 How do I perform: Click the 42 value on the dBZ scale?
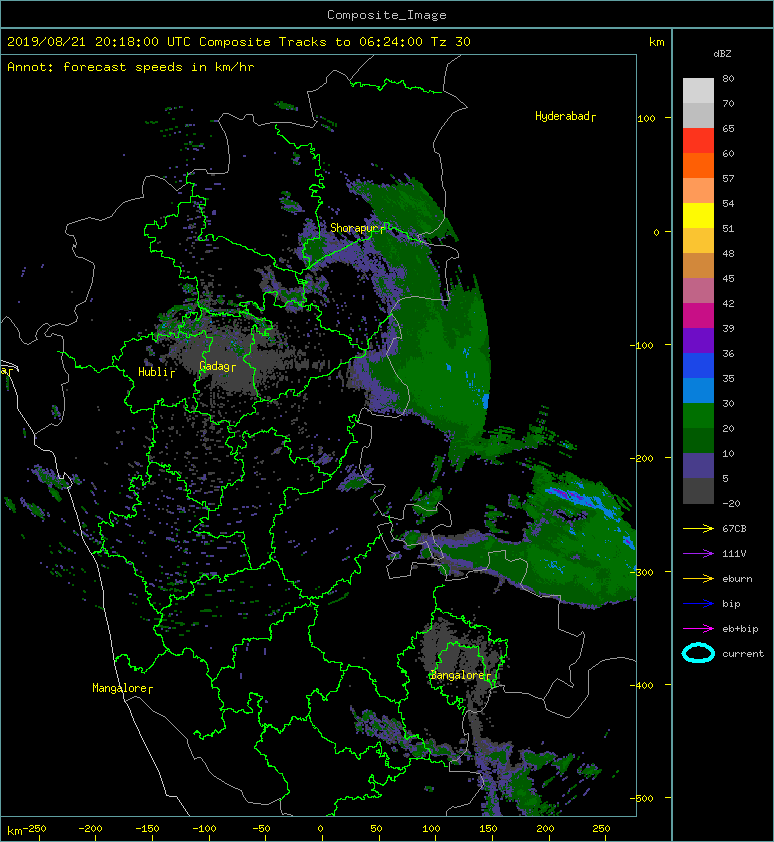pos(728,303)
